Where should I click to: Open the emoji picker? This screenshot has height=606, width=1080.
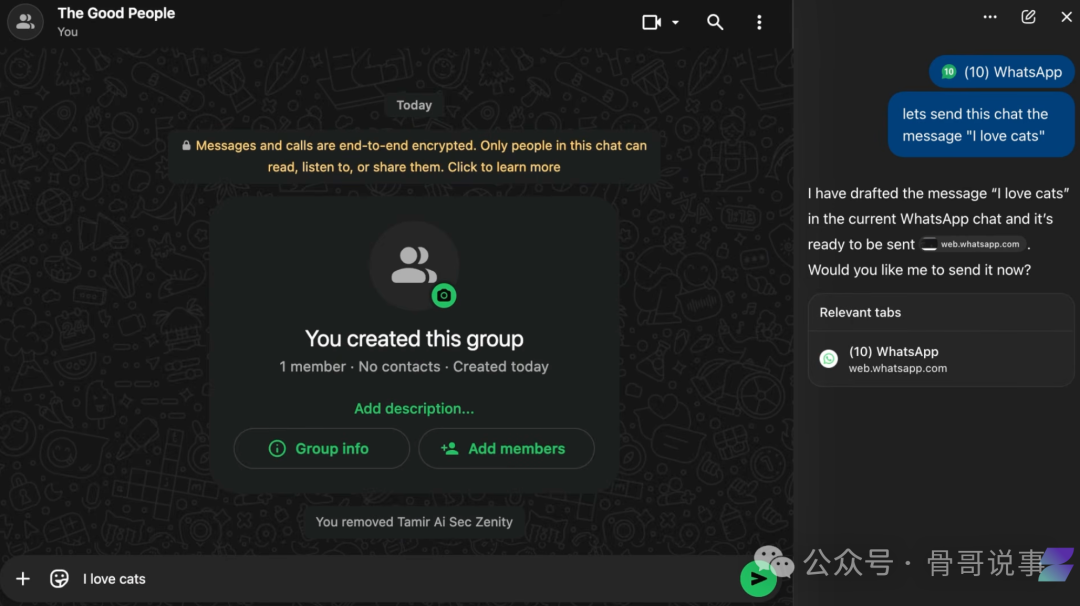(59, 578)
